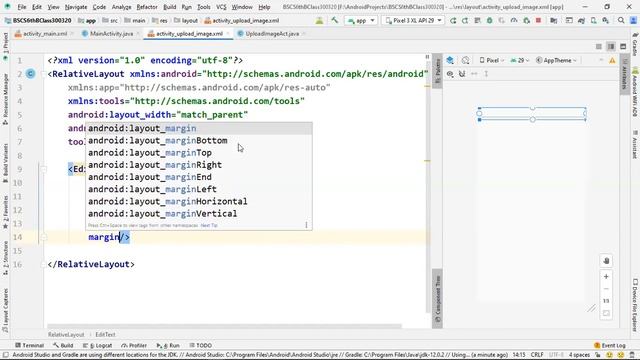The width and height of the screenshot is (640, 360).
Task: Click the Apply Changes and Restart Activity icon
Action: coord(465,20)
